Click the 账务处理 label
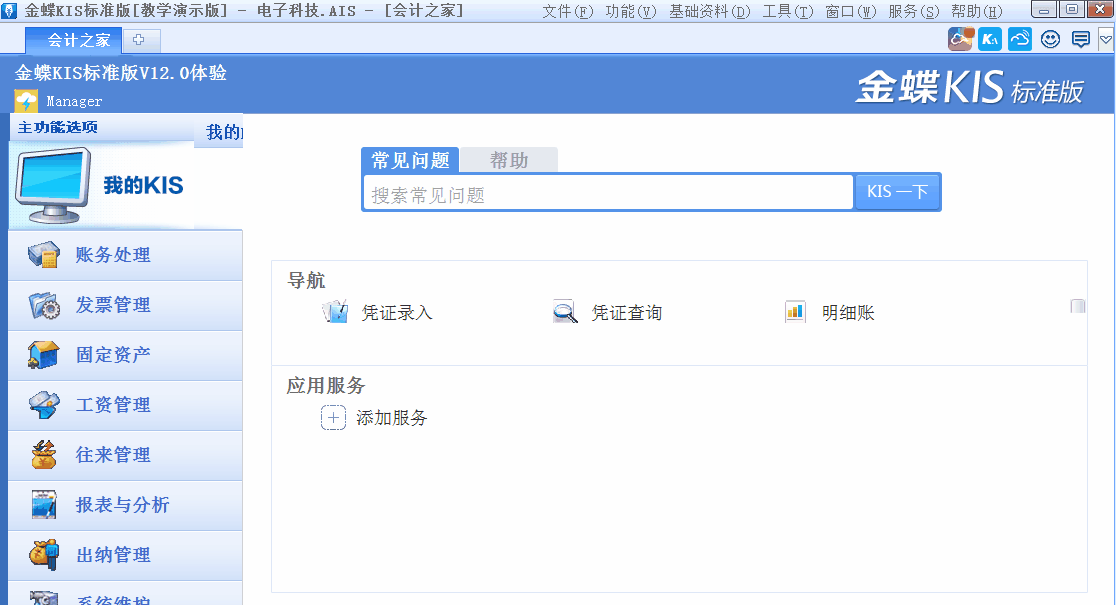The width and height of the screenshot is (1116, 605). click(113, 255)
